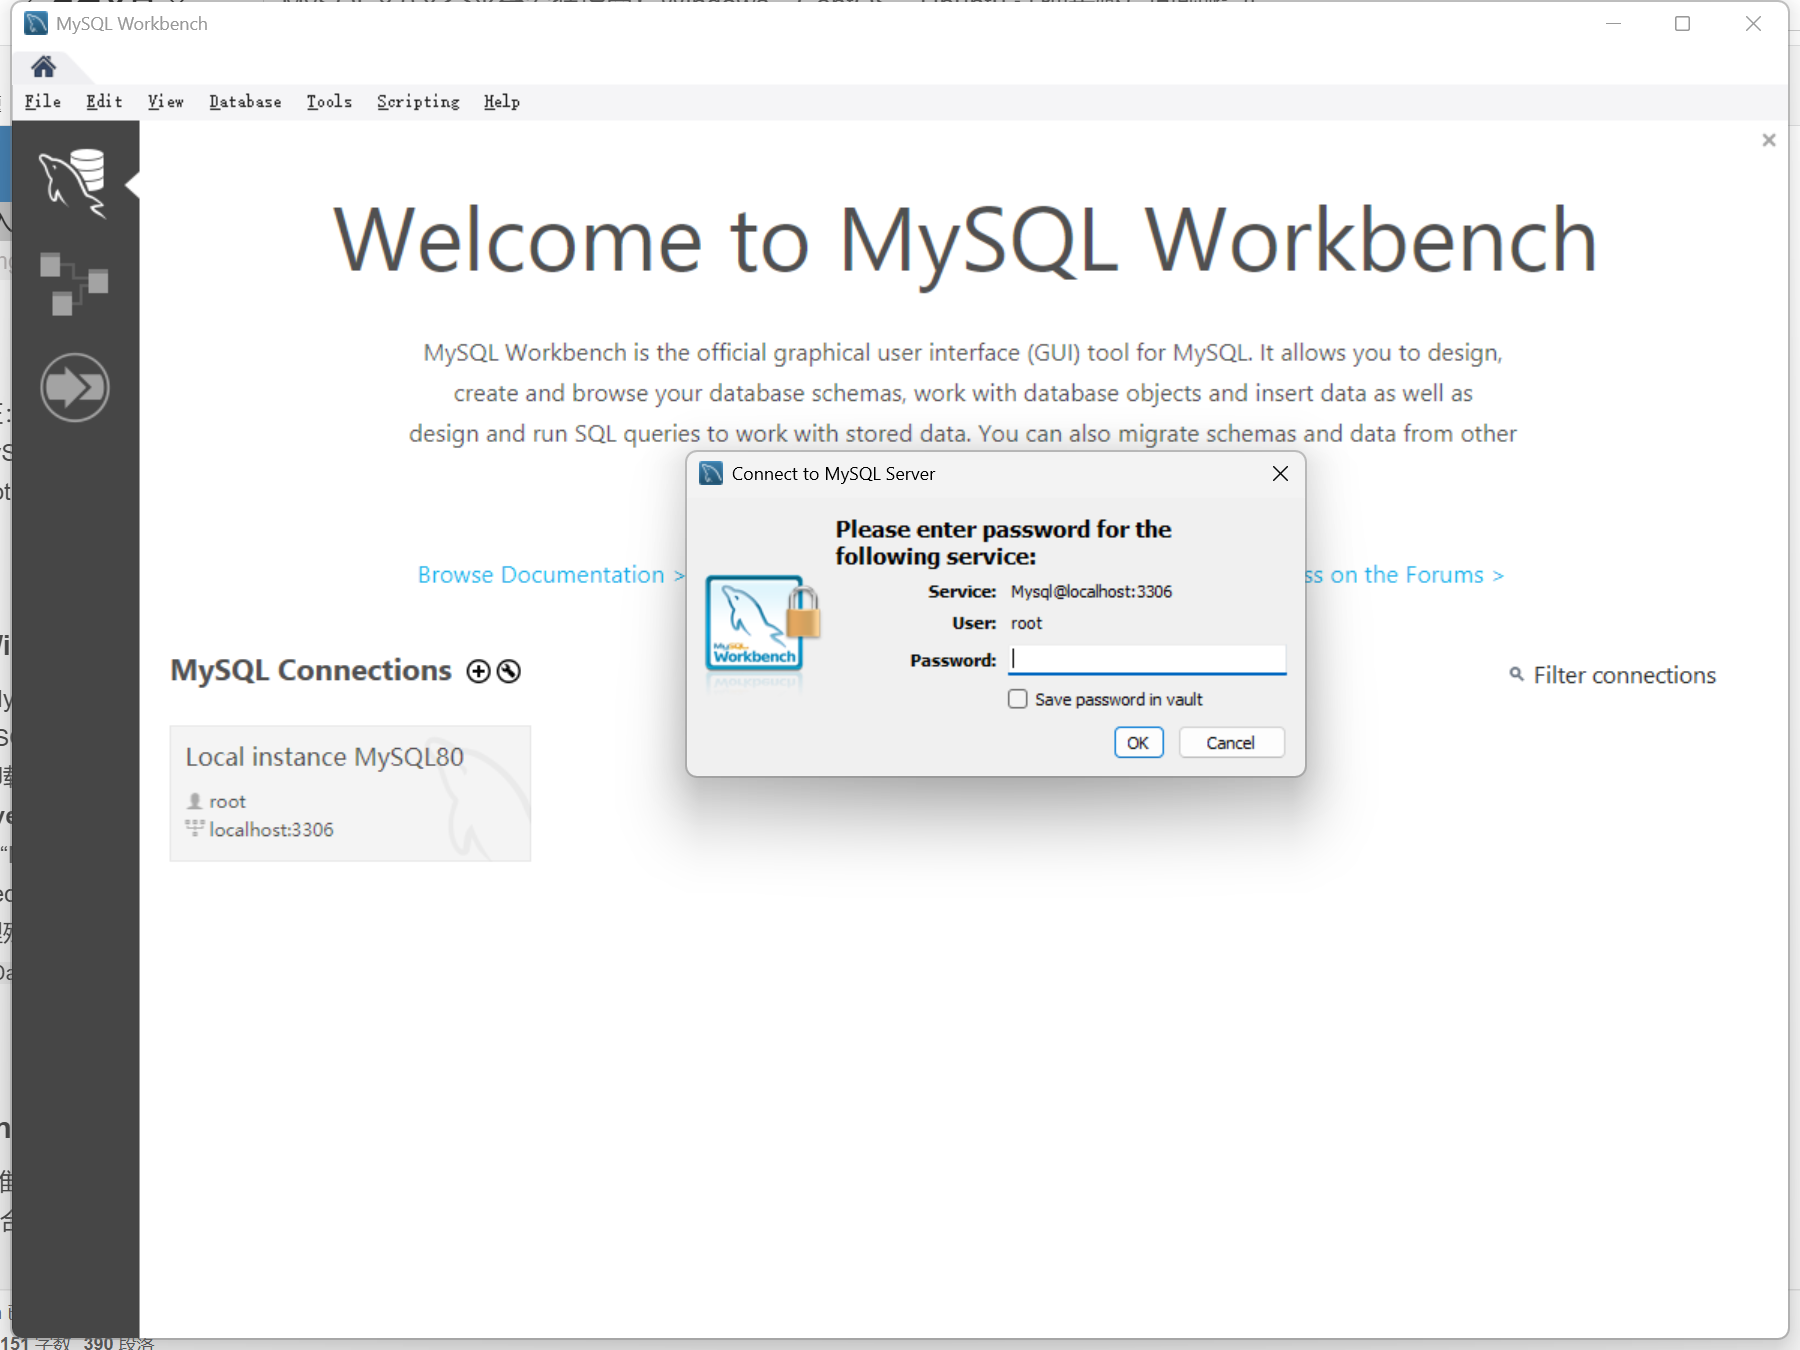Follow the Browse Documentation link
The height and width of the screenshot is (1350, 1800).
(x=541, y=575)
